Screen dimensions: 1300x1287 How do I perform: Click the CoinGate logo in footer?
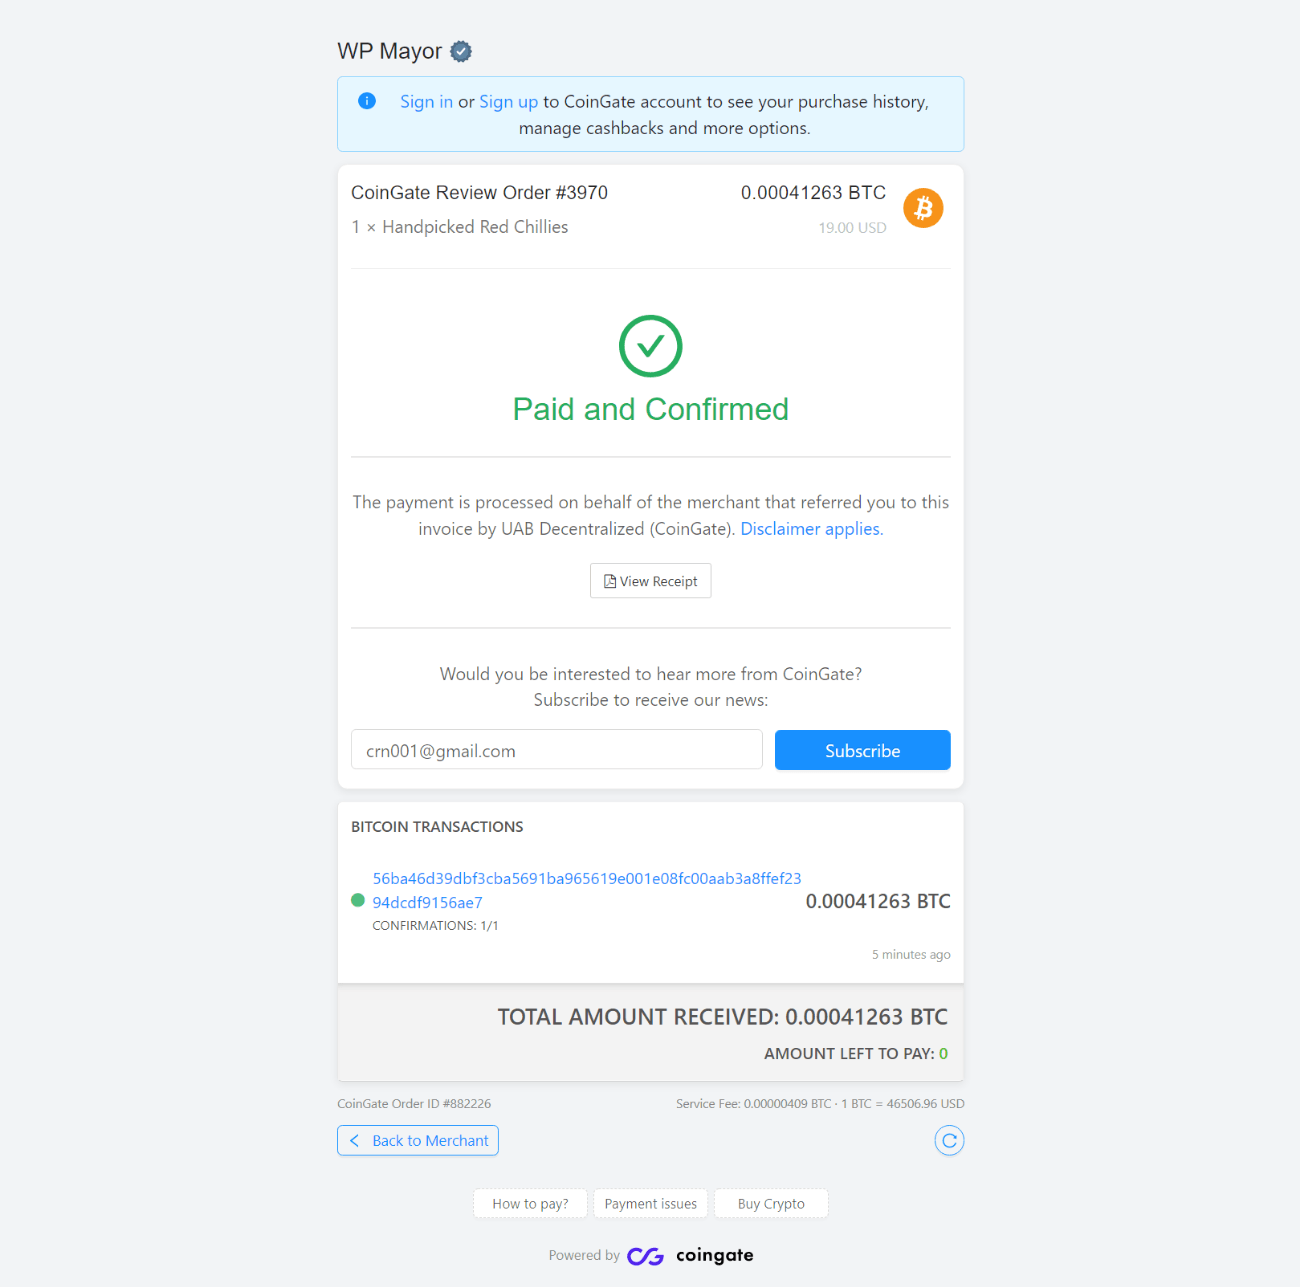coord(690,1256)
